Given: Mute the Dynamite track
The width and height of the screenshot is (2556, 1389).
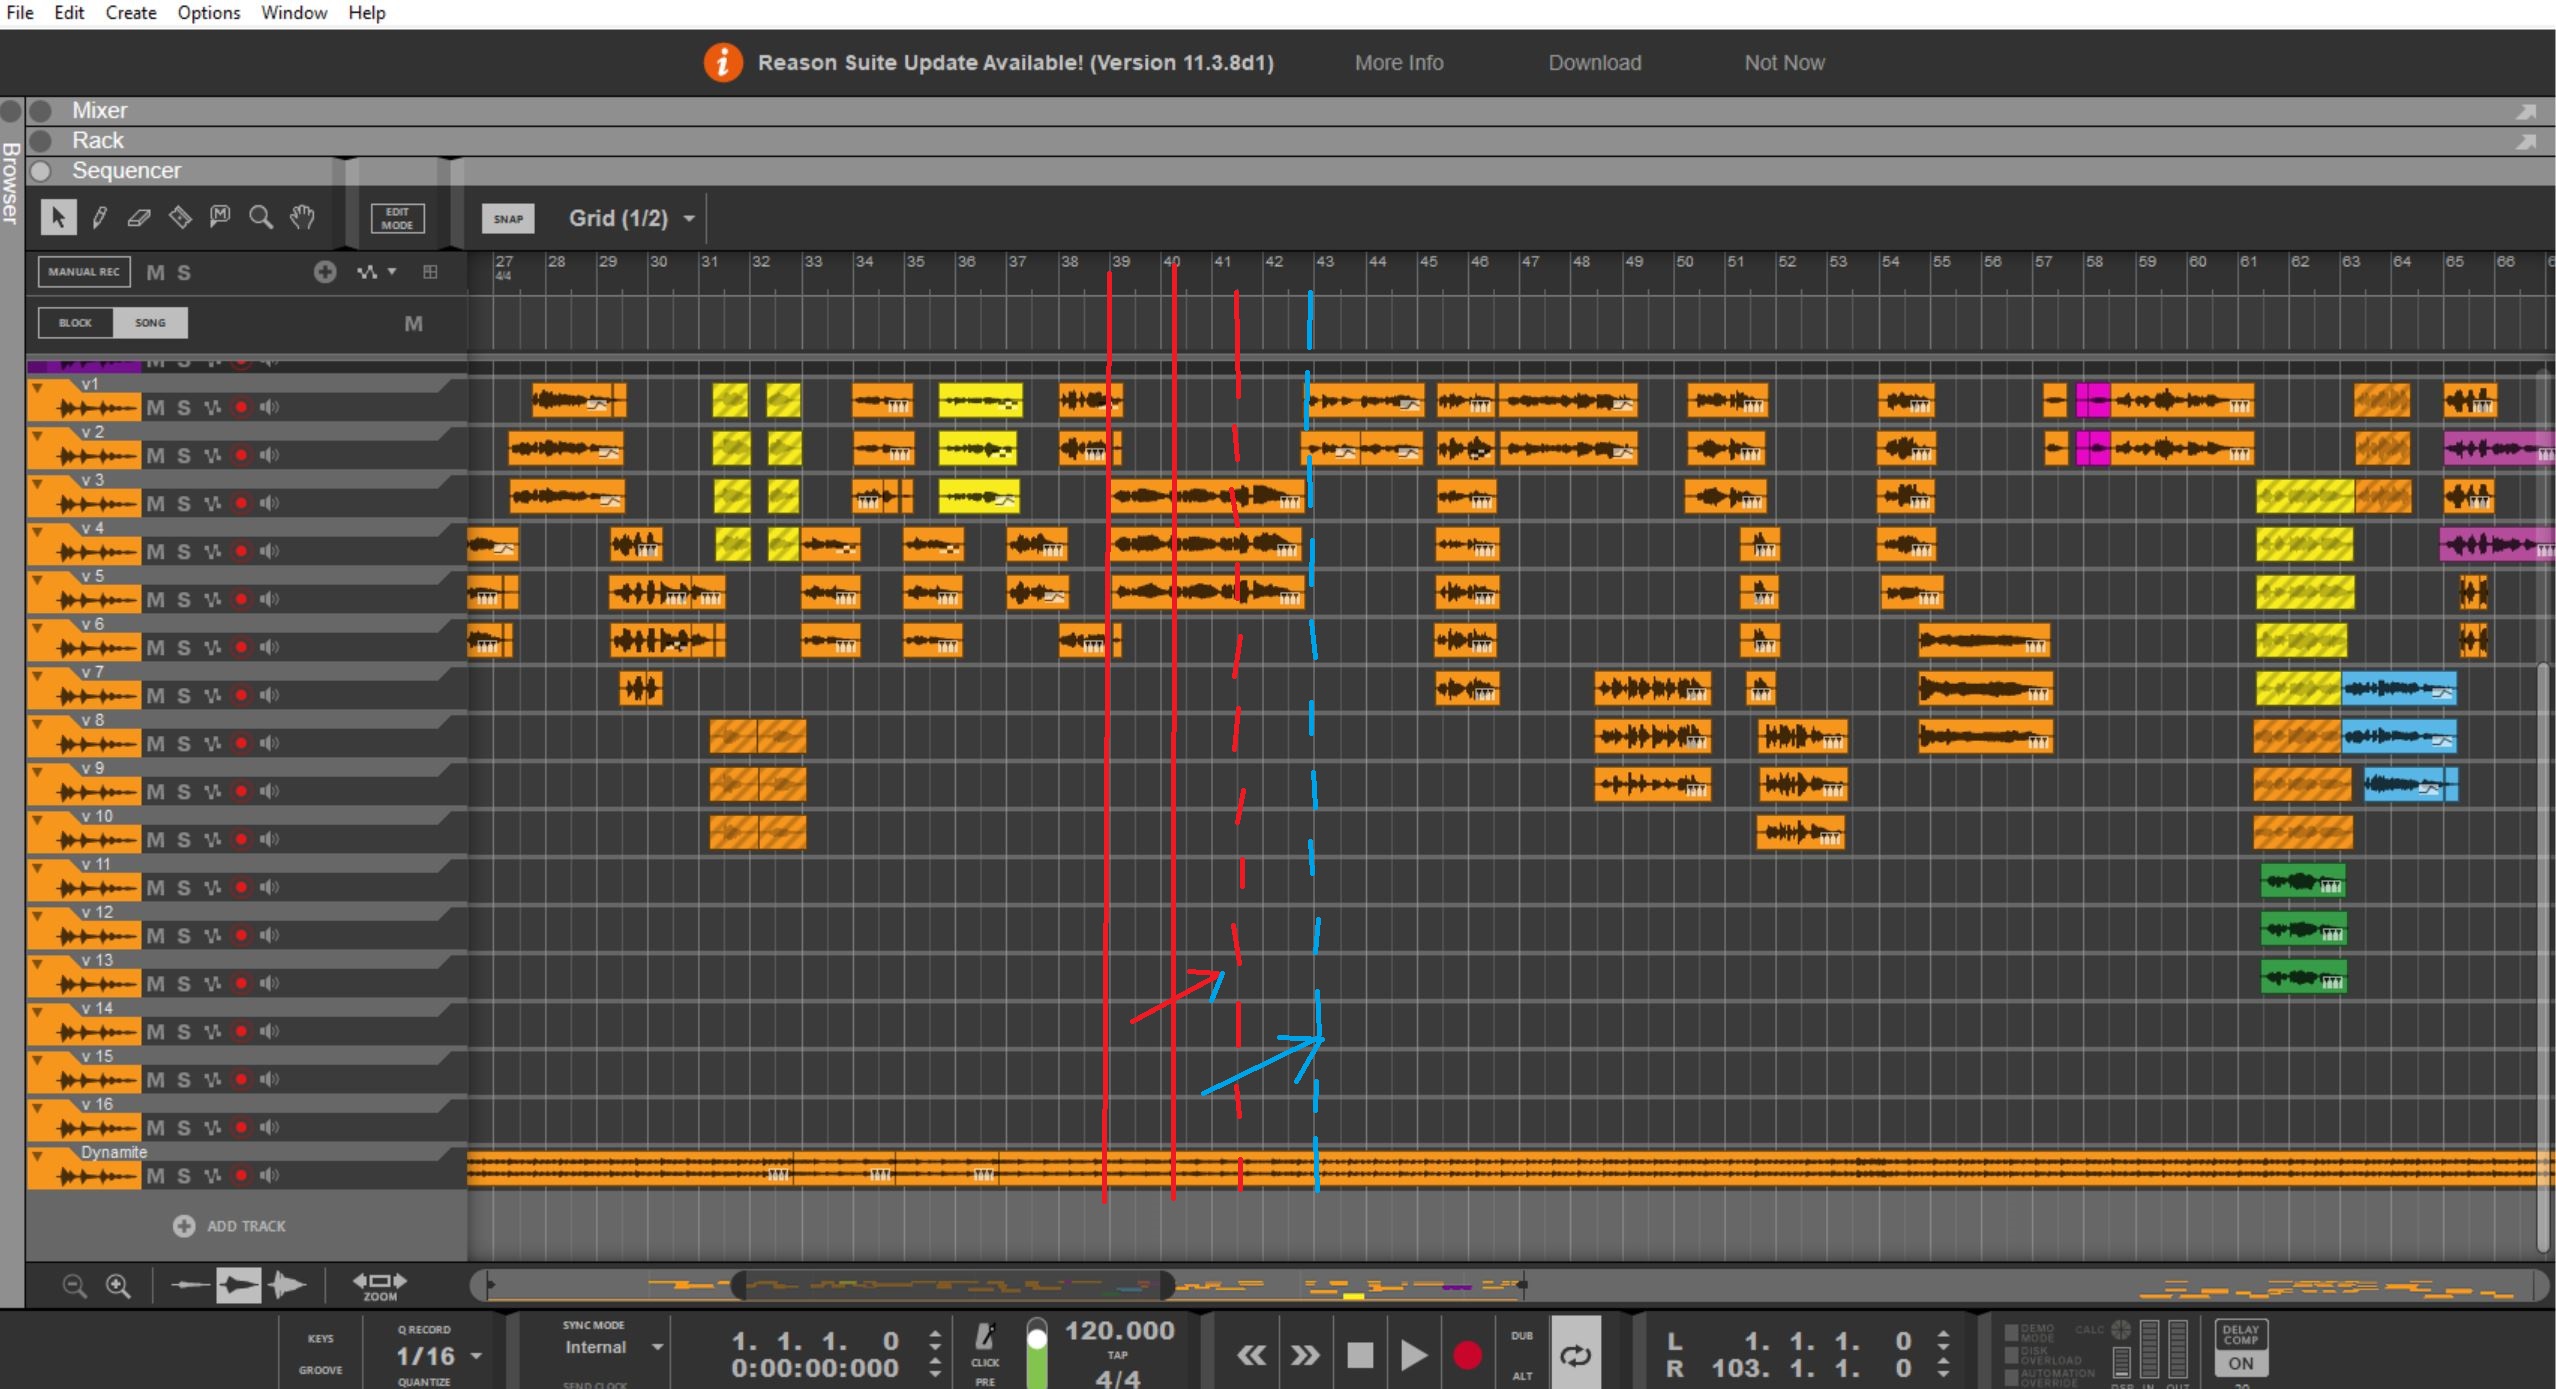Looking at the screenshot, I should (155, 1175).
